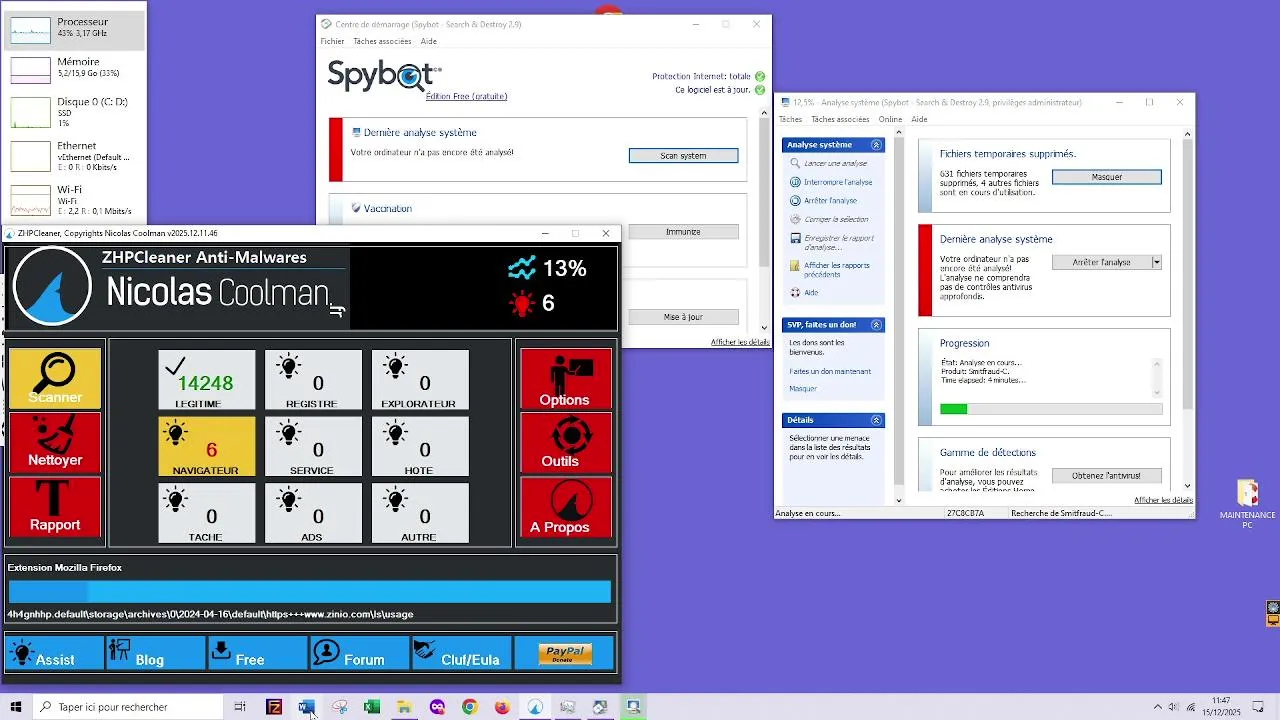Click the blue ZHPCleaner scan progress bar
Viewport: 1280px width, 720px height.
[x=309, y=591]
